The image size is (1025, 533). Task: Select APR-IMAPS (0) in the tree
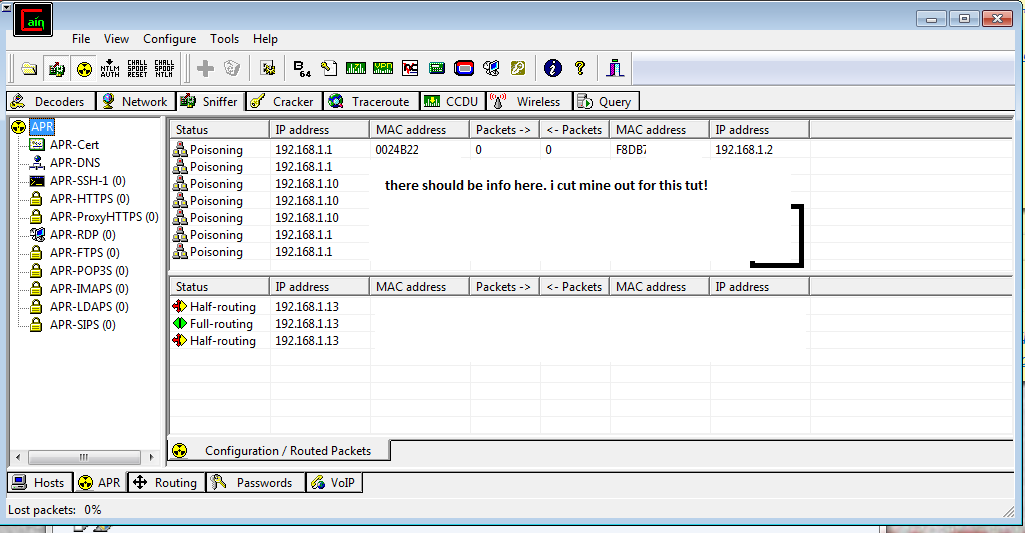89,288
